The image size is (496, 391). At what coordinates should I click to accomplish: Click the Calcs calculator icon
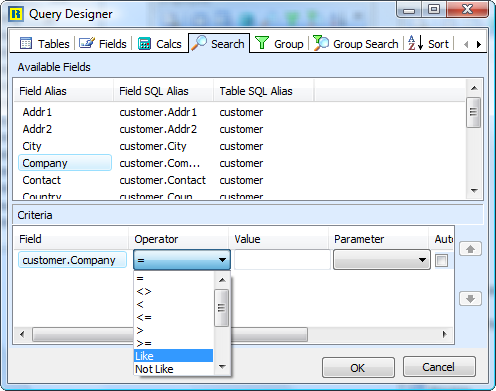144,43
